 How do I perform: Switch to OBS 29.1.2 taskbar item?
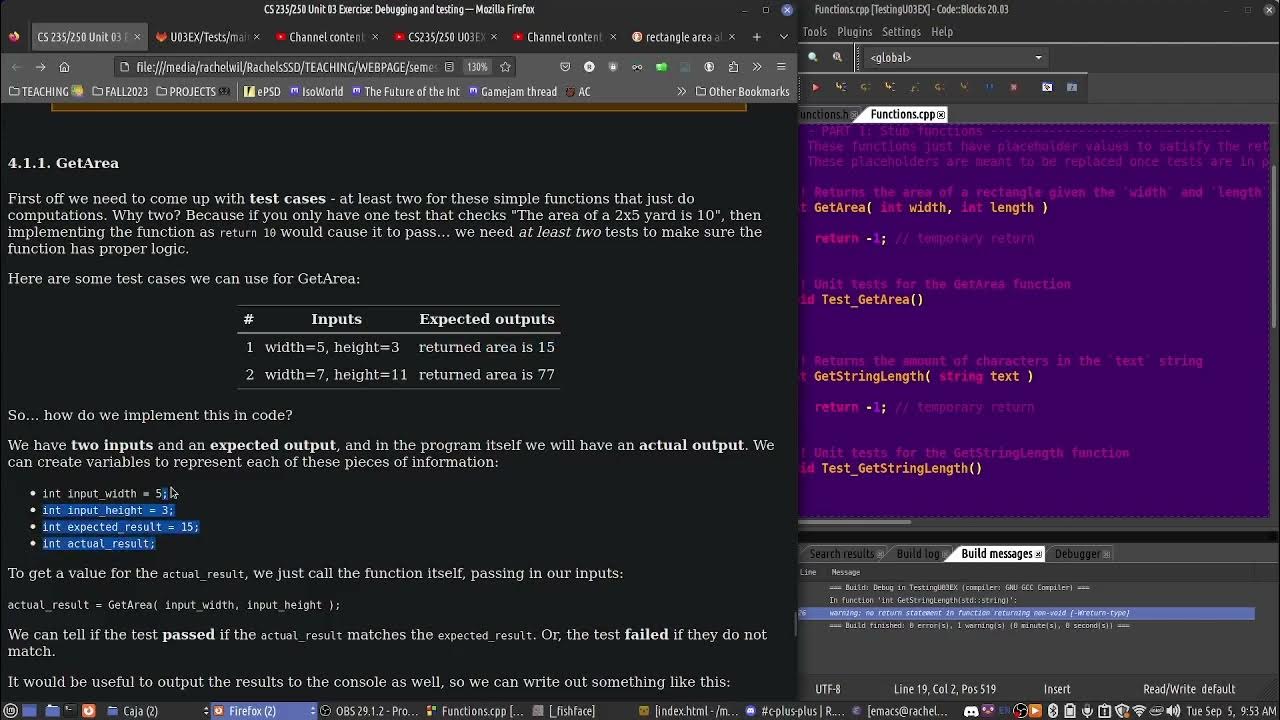click(373, 711)
